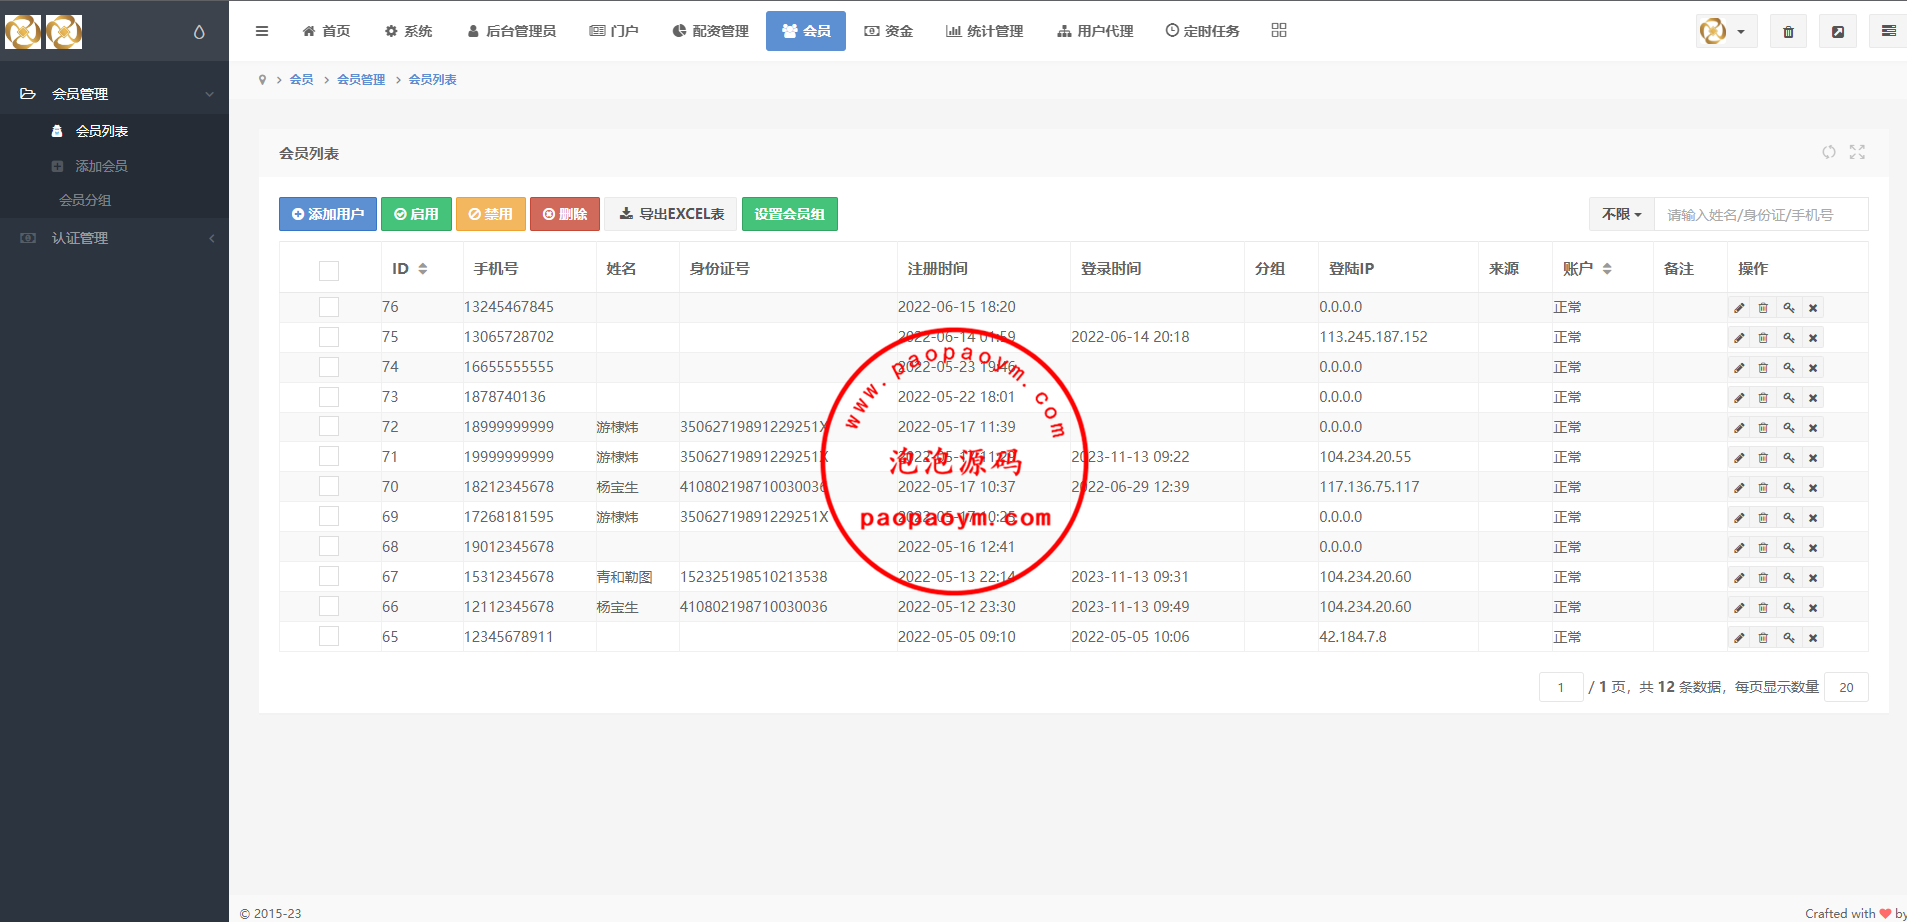
Task: Open the 资金 top menu item
Action: tap(889, 31)
